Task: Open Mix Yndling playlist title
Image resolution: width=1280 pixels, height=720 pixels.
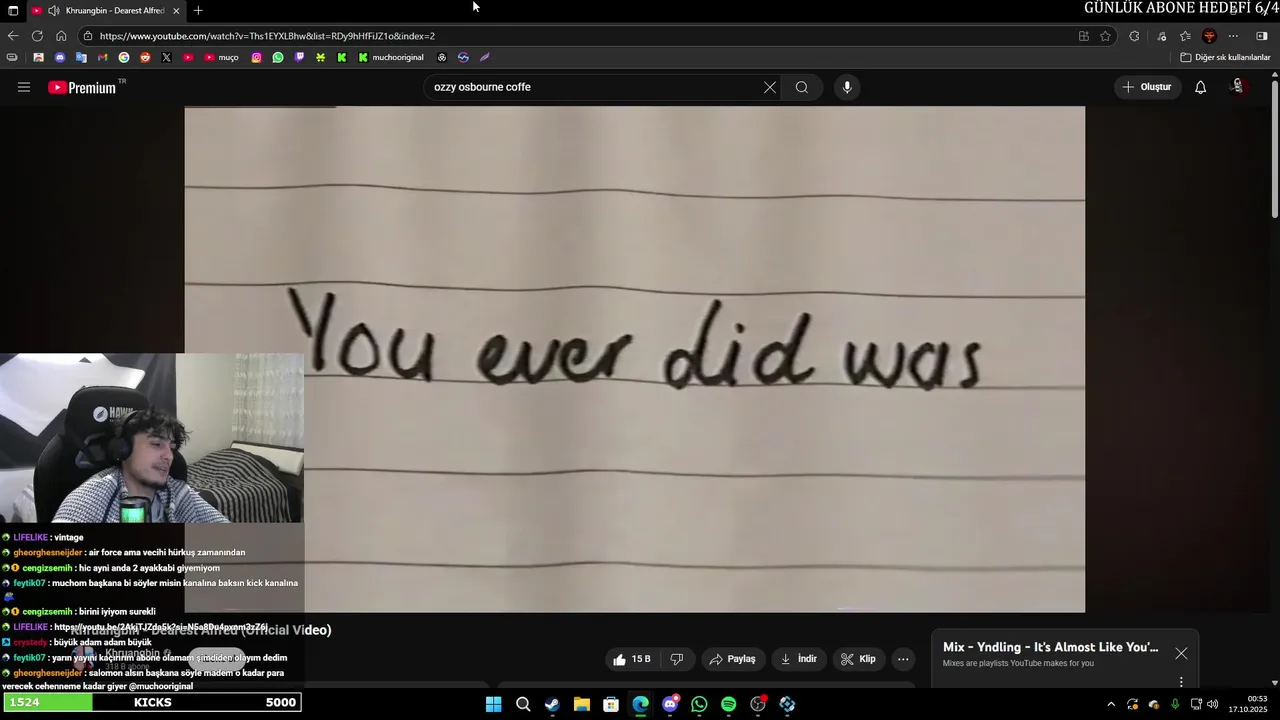Action: (1050, 647)
